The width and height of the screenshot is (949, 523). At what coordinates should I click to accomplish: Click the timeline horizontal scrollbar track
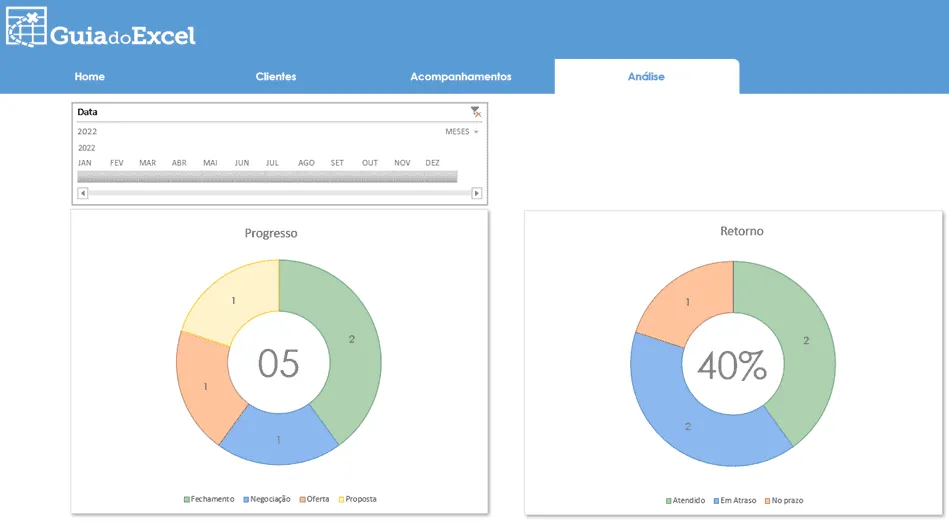[280, 193]
